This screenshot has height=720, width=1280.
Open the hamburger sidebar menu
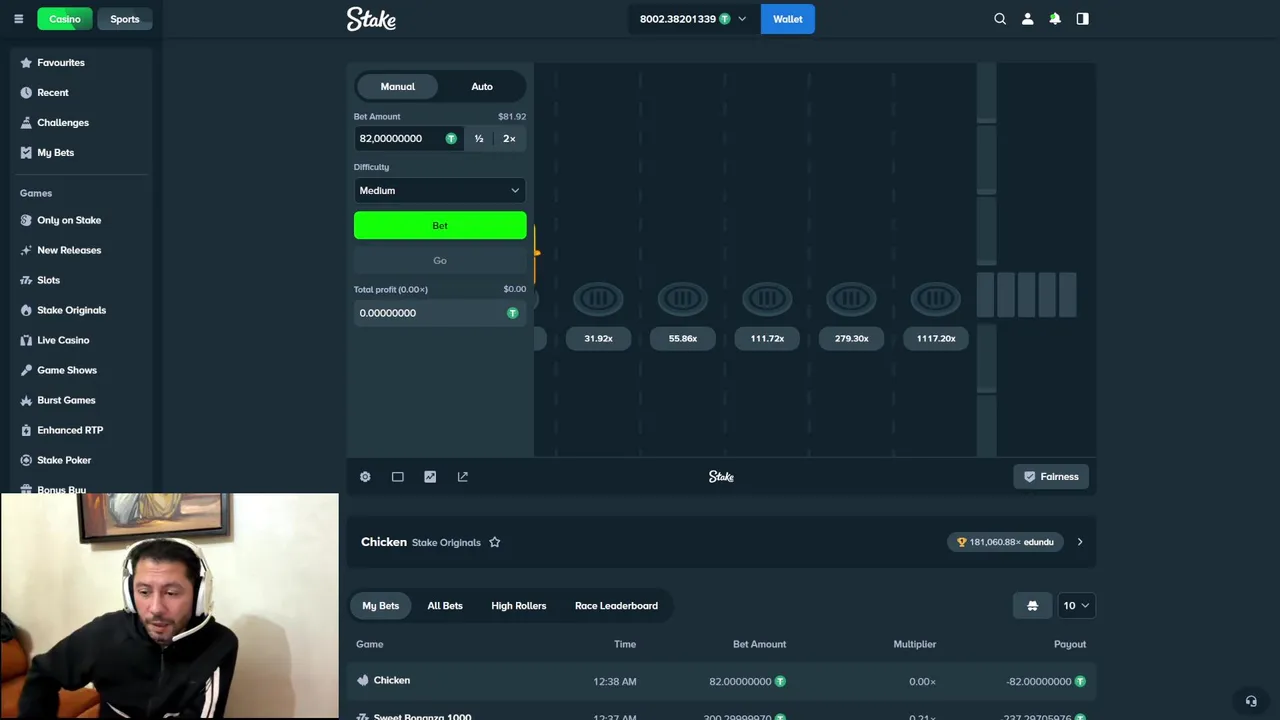tap(18, 19)
